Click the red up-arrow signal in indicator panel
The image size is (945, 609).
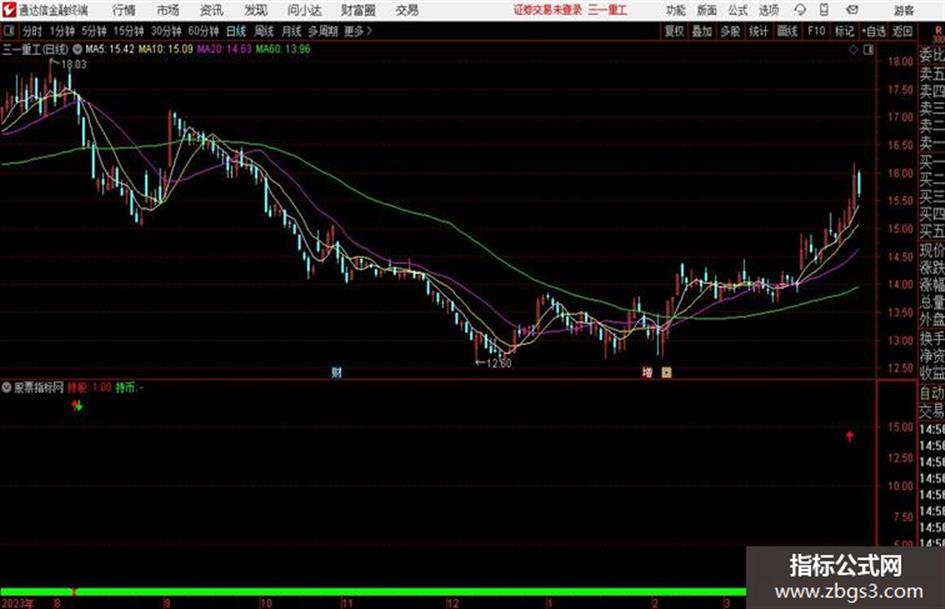coord(850,435)
